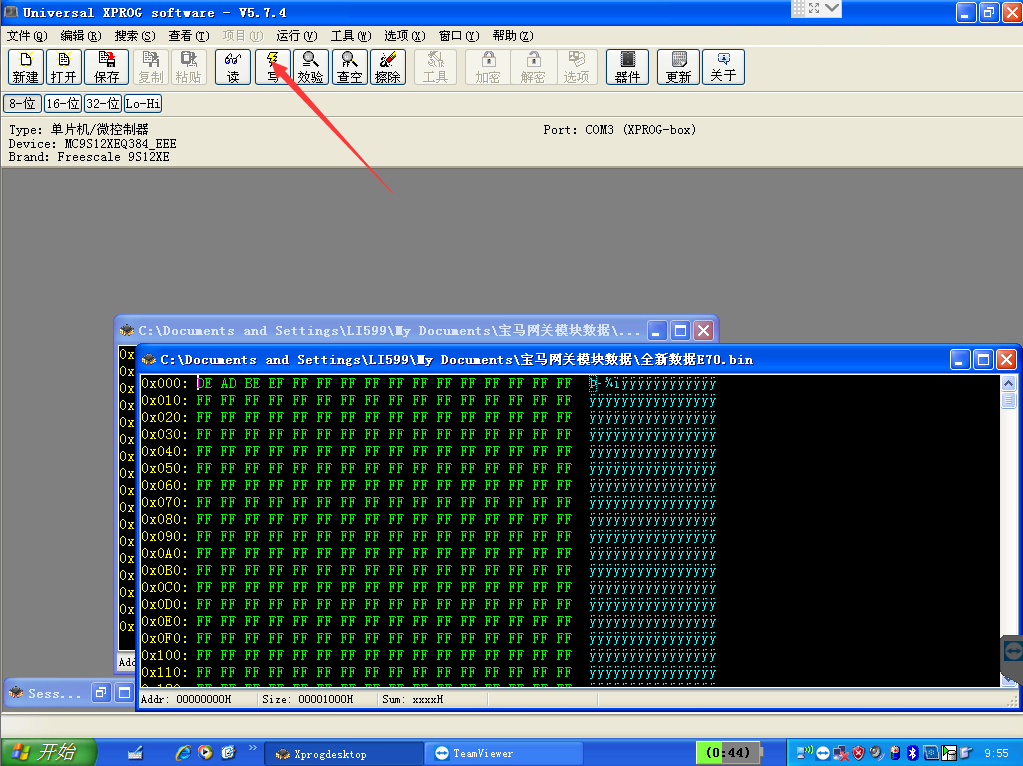
Task: Click the TeamViewer side panel tab
Action: 1013,651
